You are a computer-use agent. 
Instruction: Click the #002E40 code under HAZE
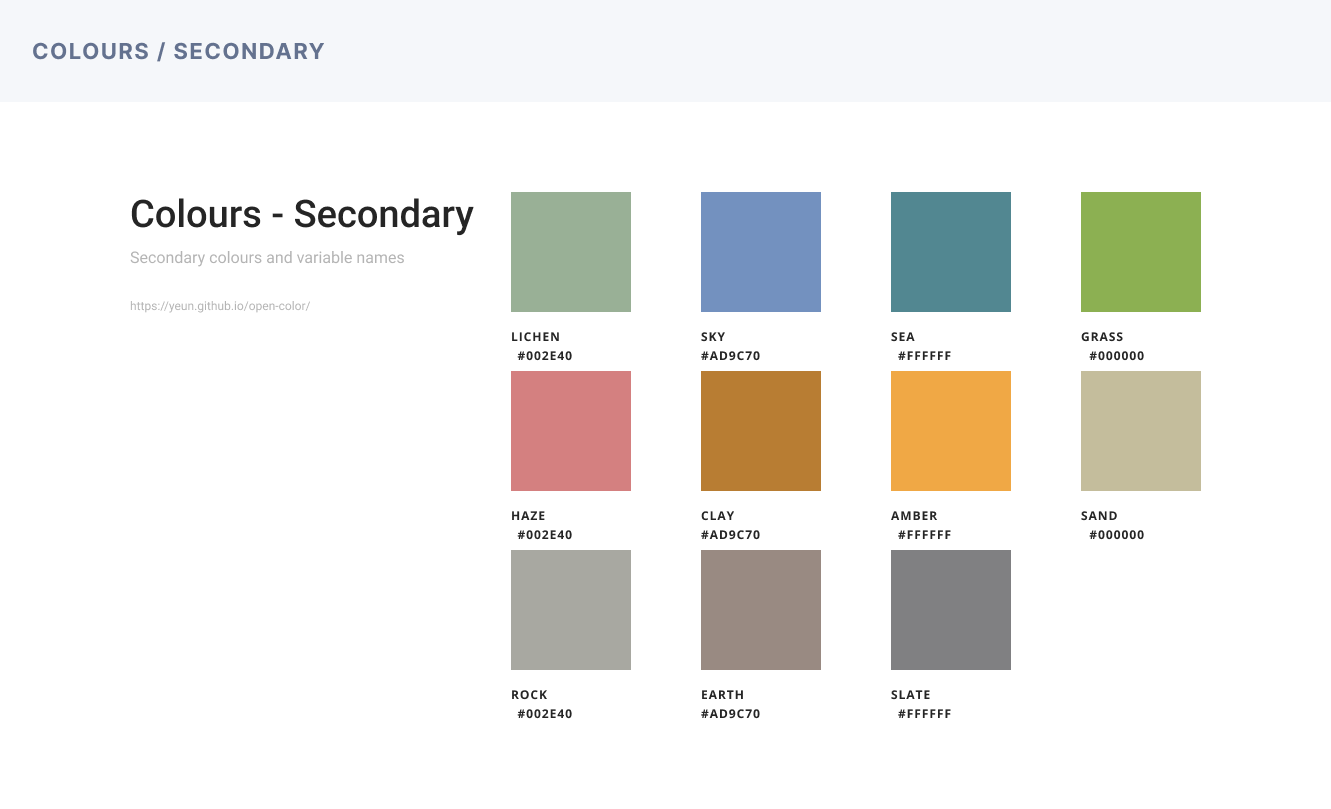pyautogui.click(x=545, y=535)
